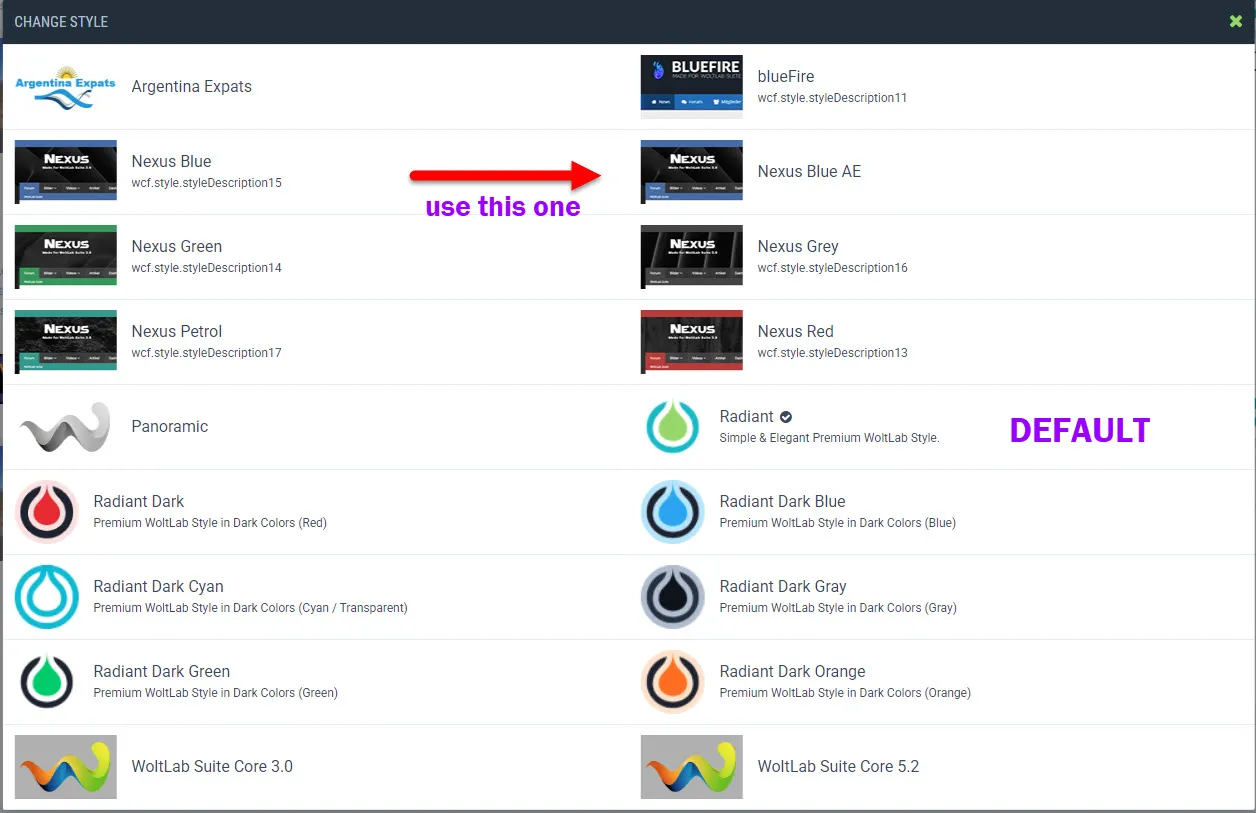Select the Nexus Grey style link
Viewport: 1256px width, 813px height.
click(x=797, y=246)
